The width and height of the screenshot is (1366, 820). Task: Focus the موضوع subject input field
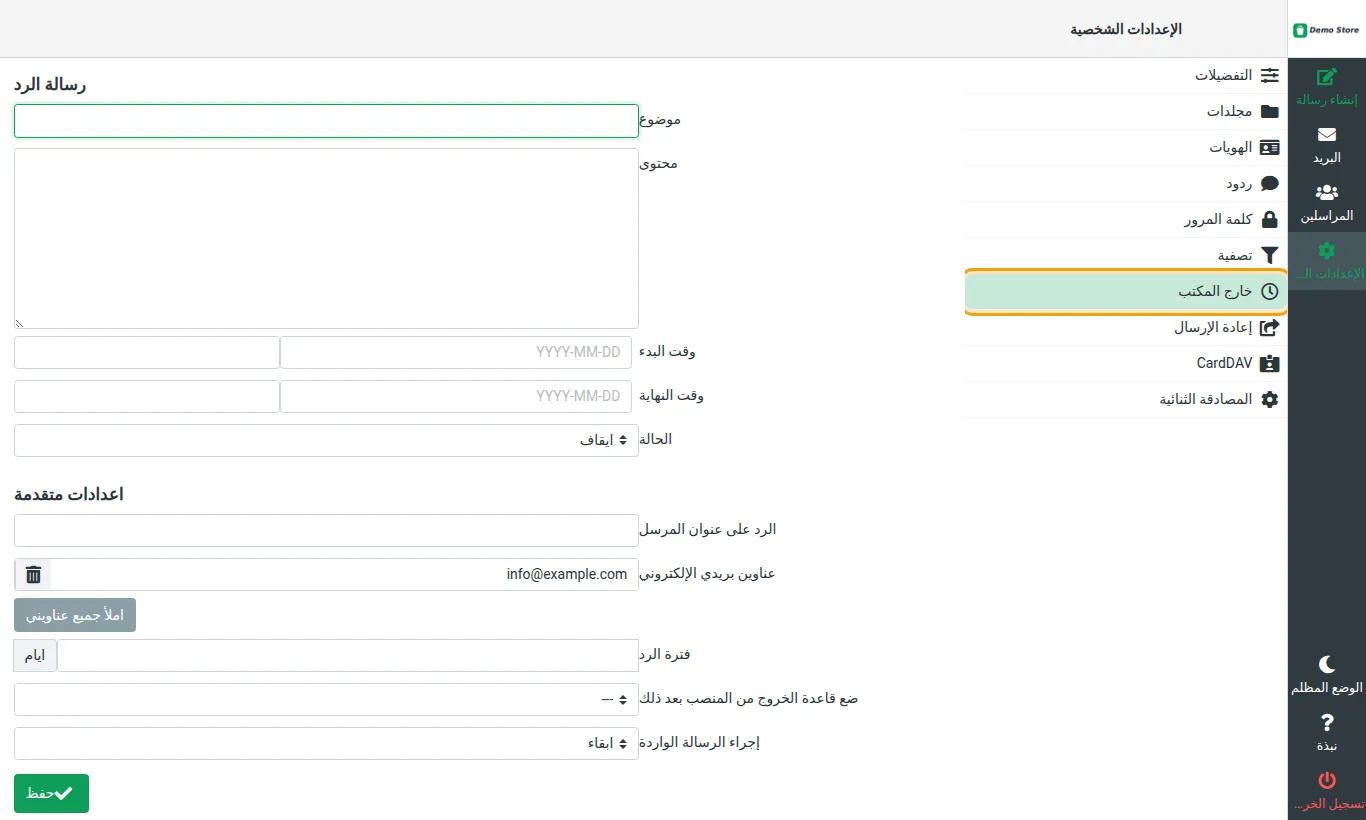(x=326, y=121)
